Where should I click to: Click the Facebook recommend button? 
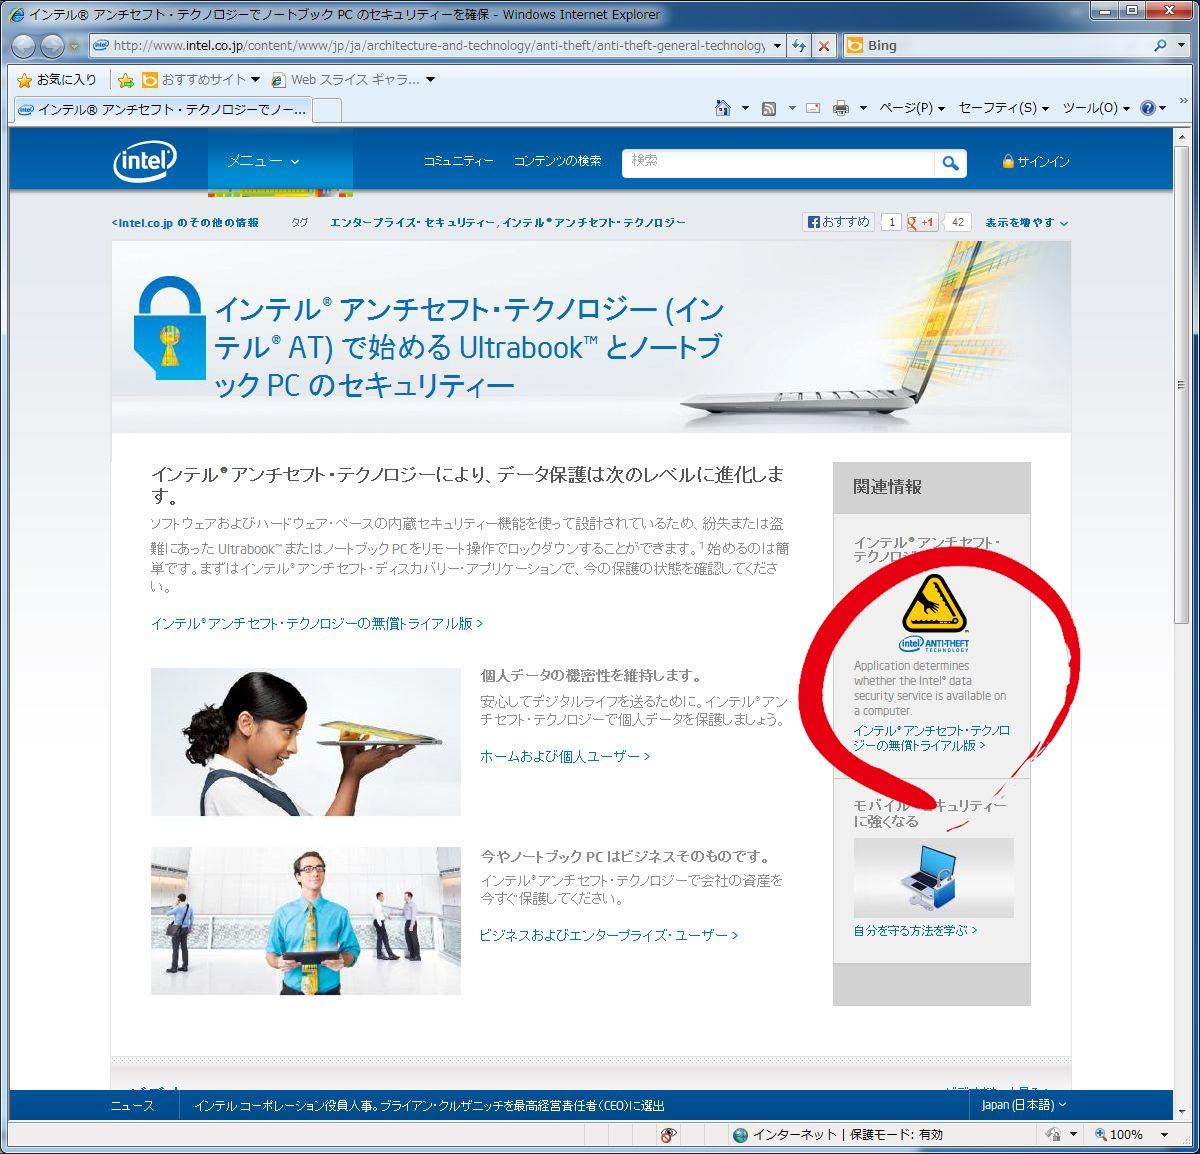tap(839, 222)
